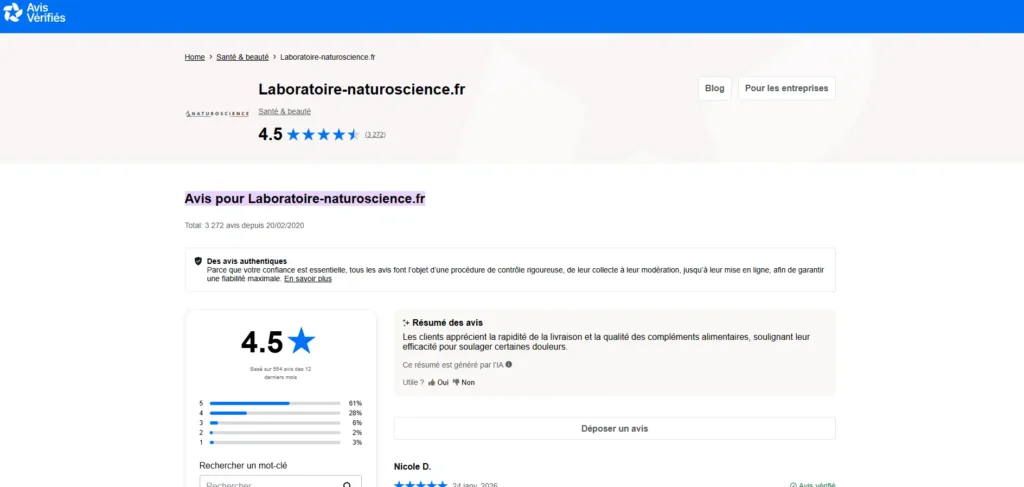Click the Avis pour Laboratoire-naturoscience.fr heading
Screen dimensions: 1024x487
(x=305, y=198)
